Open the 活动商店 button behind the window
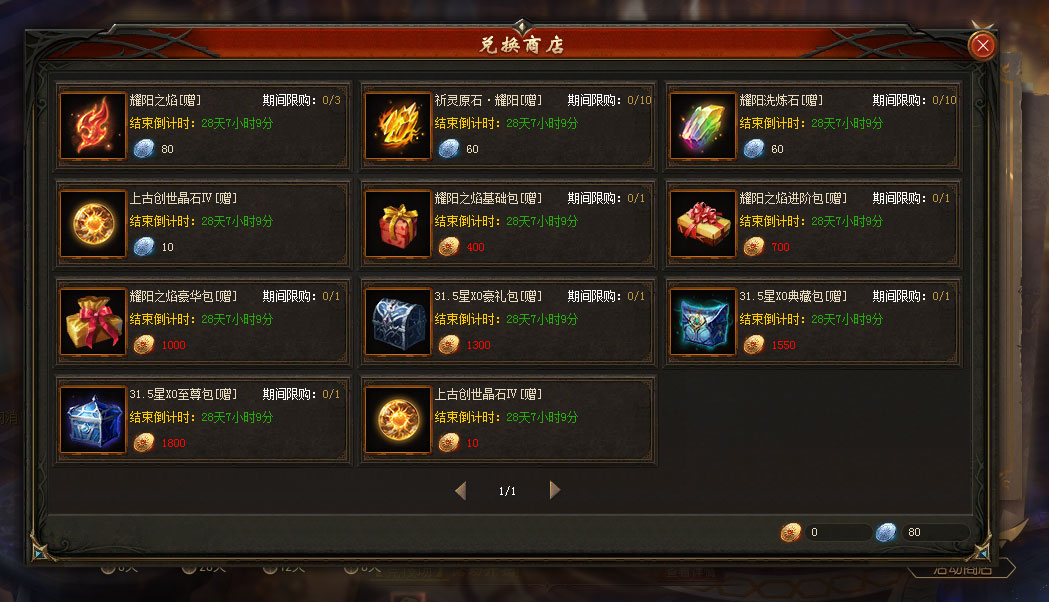Image resolution: width=1049 pixels, height=602 pixels. tap(962, 570)
